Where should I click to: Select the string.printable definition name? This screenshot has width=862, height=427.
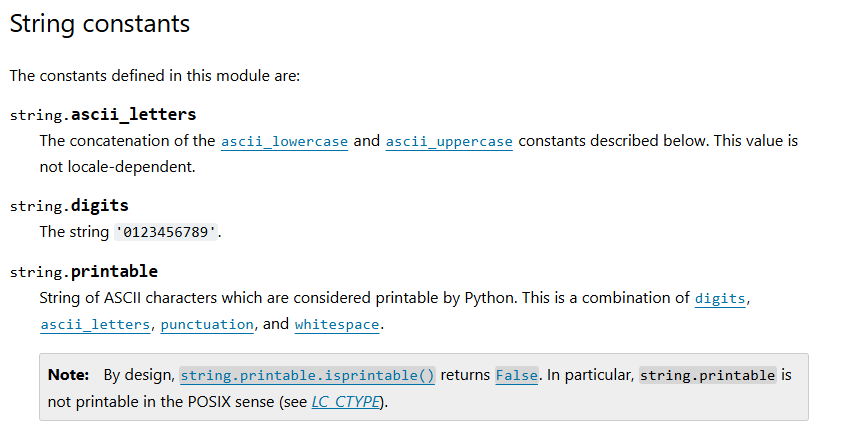84,271
